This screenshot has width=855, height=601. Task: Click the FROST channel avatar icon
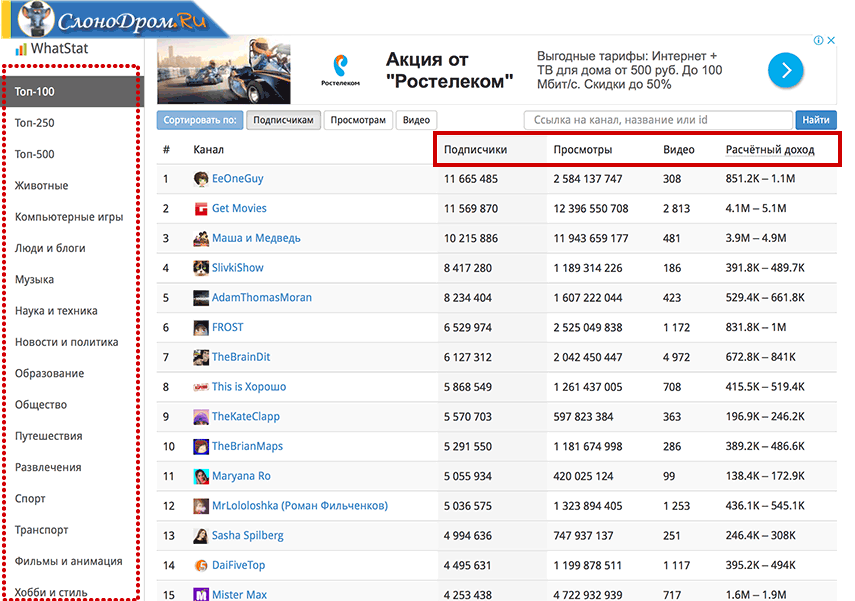(201, 327)
